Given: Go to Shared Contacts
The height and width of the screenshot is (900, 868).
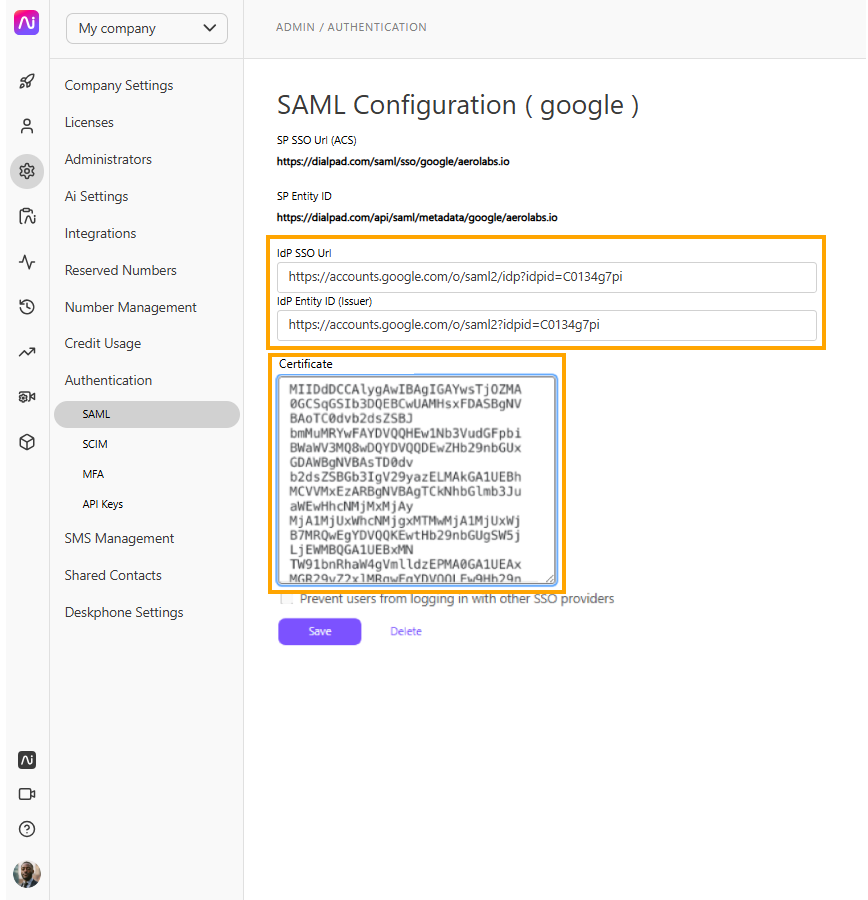Looking at the screenshot, I should pyautogui.click(x=113, y=575).
